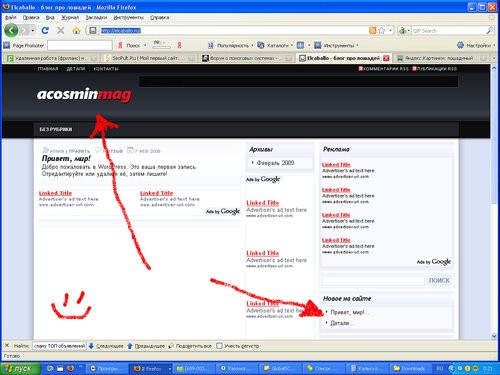This screenshot has width=500, height=375.
Task: Reload the page with the refresh icon
Action: (x=45, y=31)
